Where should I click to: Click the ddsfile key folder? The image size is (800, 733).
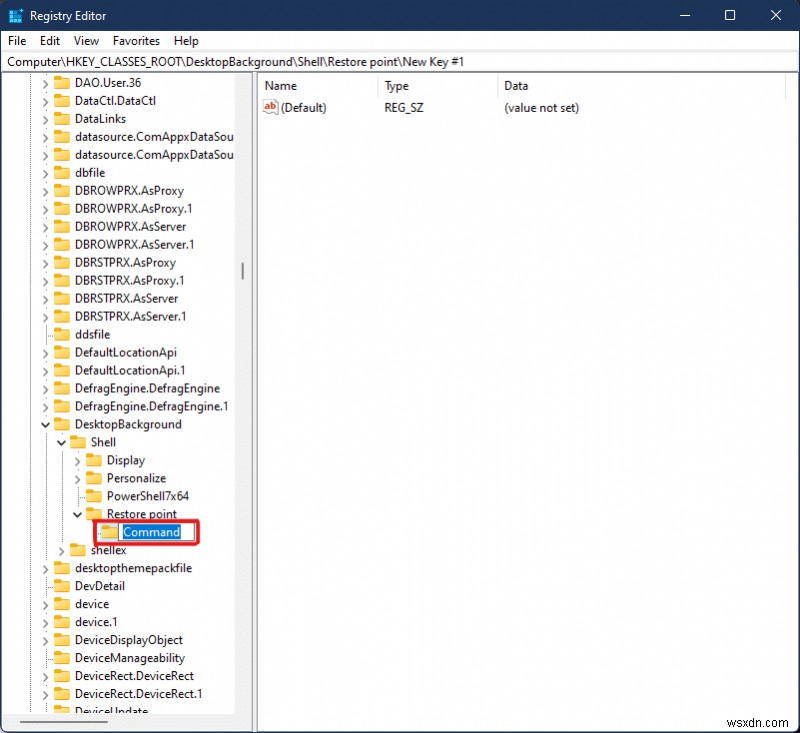pos(94,334)
